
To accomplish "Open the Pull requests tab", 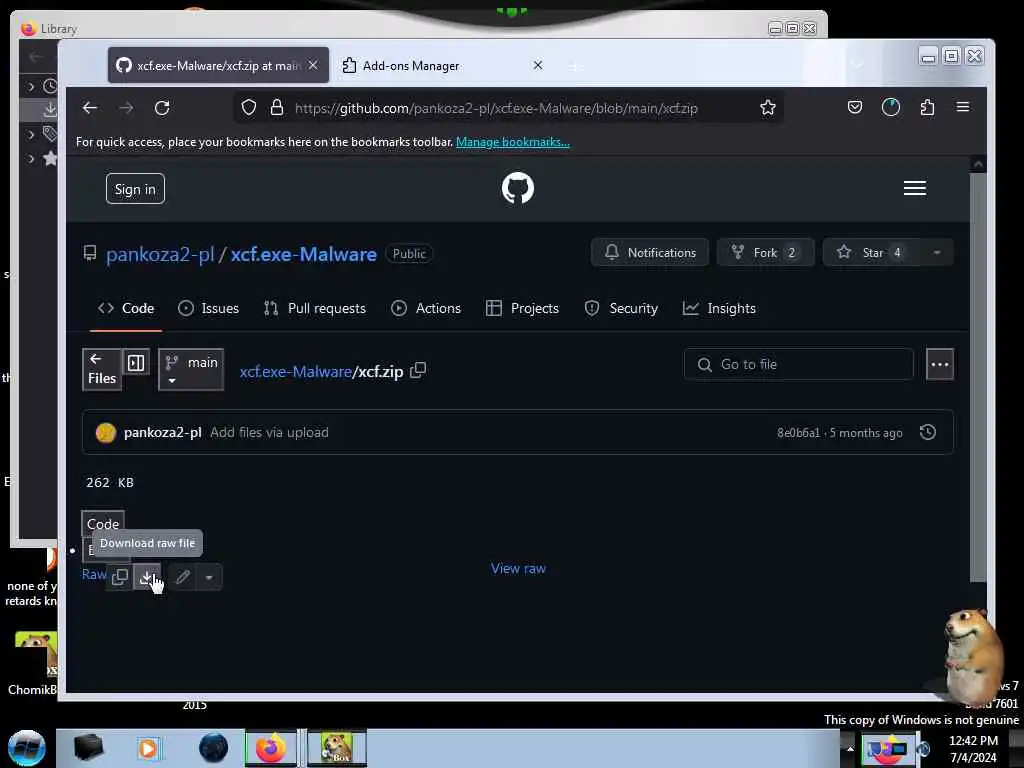I will pyautogui.click(x=315, y=308).
